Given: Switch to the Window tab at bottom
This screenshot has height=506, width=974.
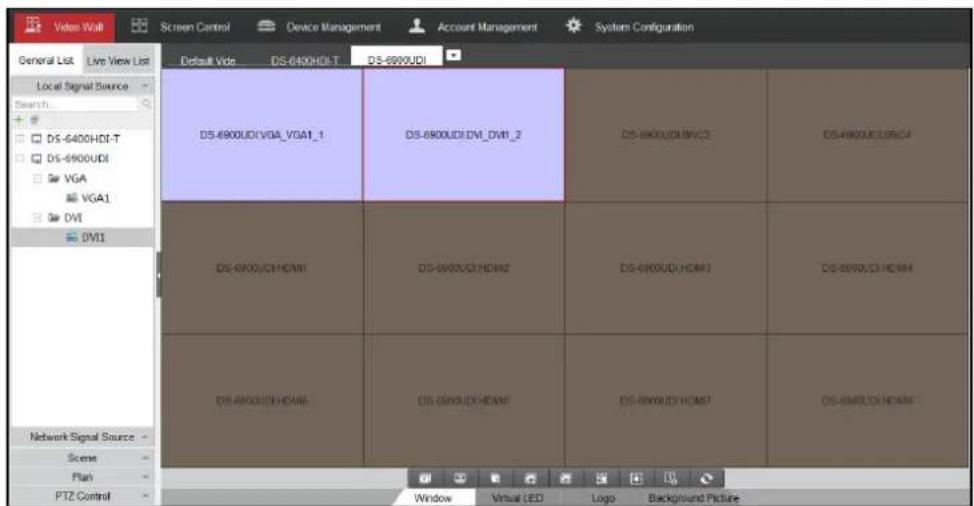Looking at the screenshot, I should pos(433,497).
